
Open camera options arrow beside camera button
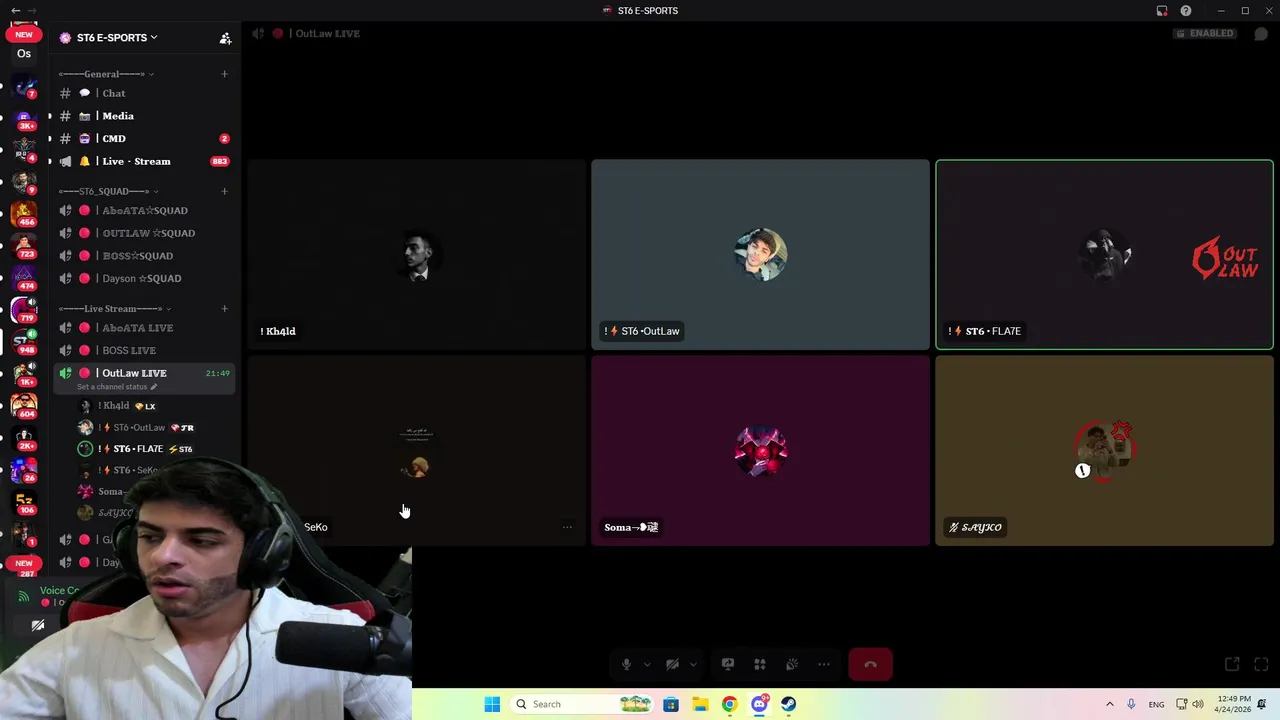pos(693,664)
